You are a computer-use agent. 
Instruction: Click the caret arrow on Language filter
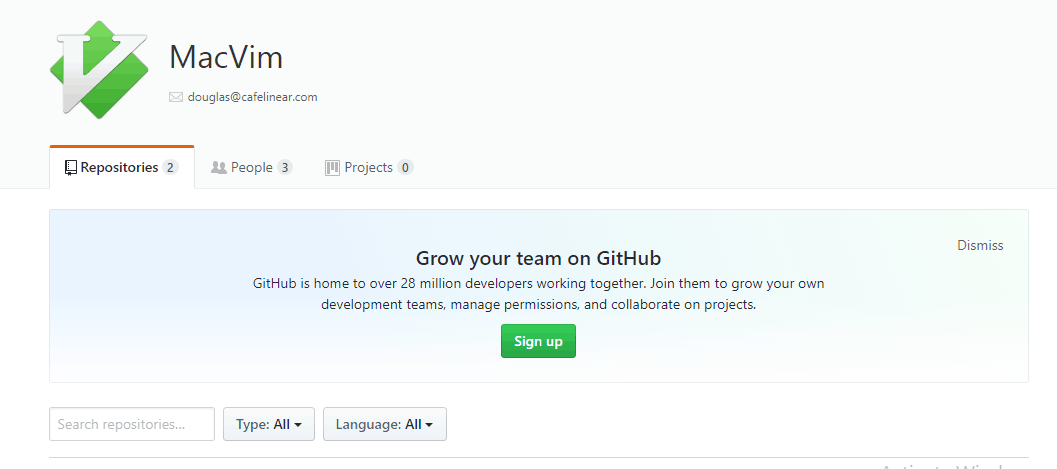429,425
